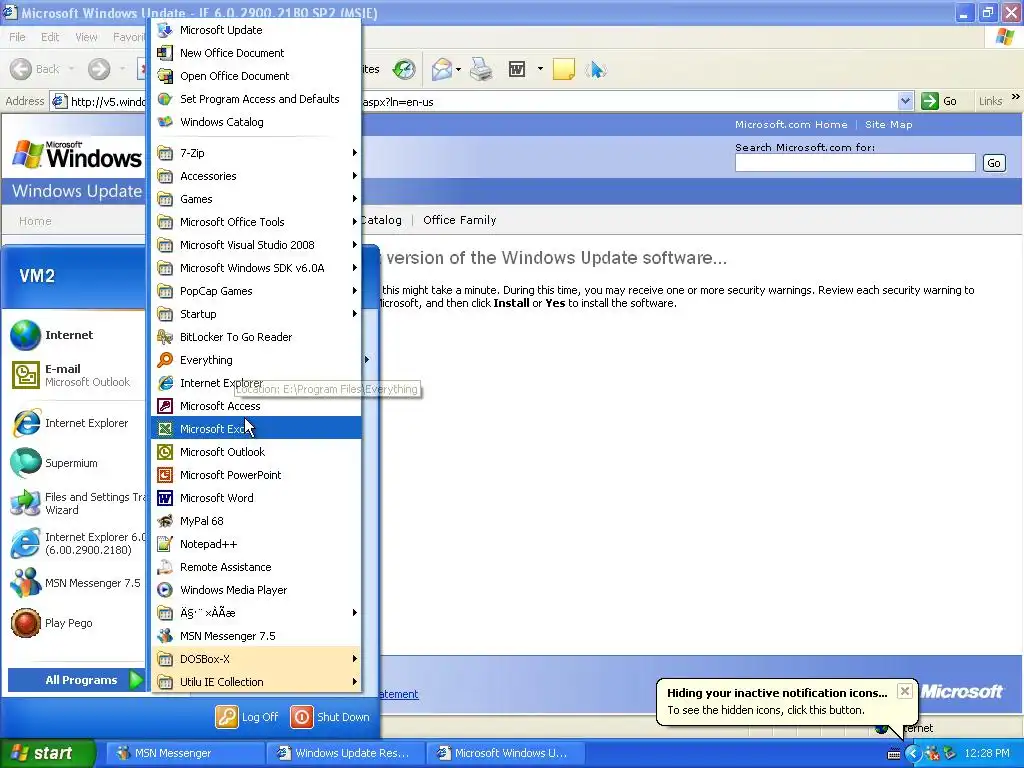Click the Notepad++ icon

[x=165, y=544]
